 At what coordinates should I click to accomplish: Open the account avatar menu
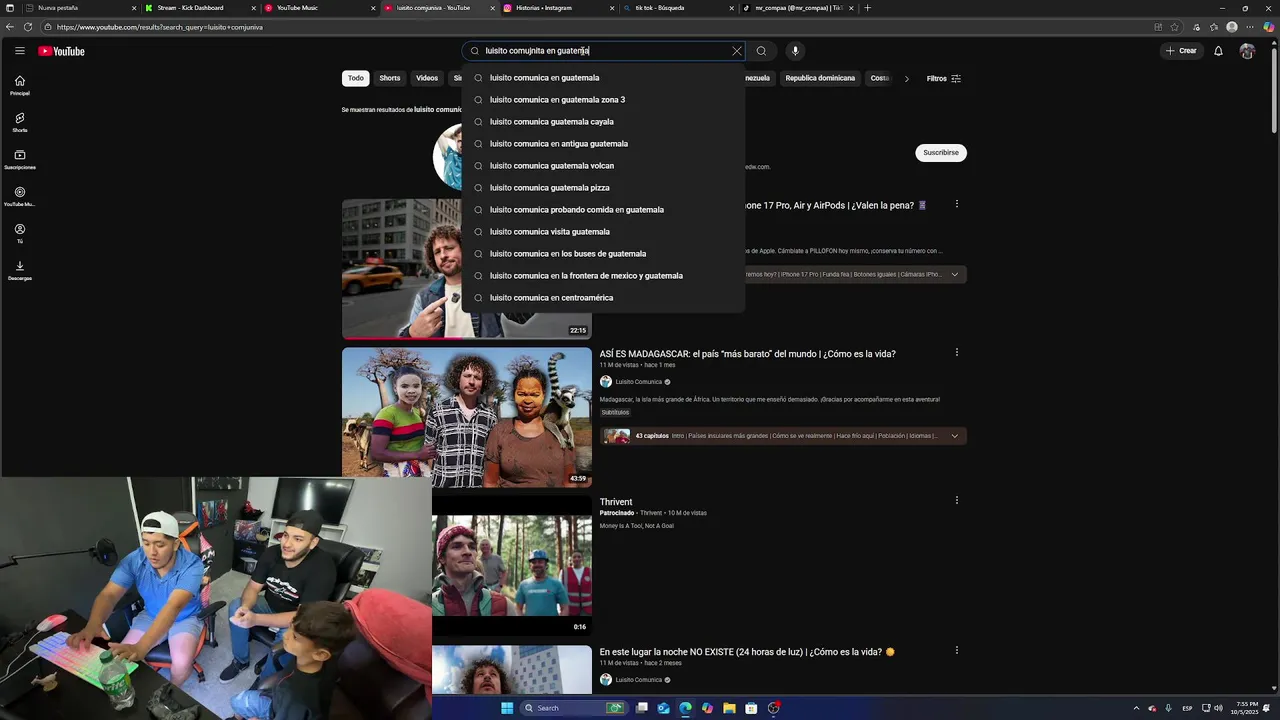(1247, 51)
